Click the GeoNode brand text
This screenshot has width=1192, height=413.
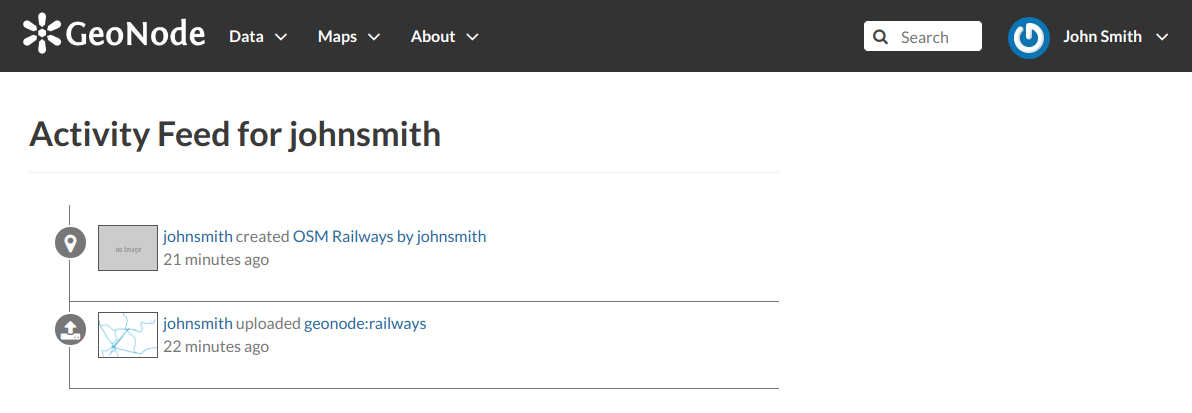[x=136, y=34]
